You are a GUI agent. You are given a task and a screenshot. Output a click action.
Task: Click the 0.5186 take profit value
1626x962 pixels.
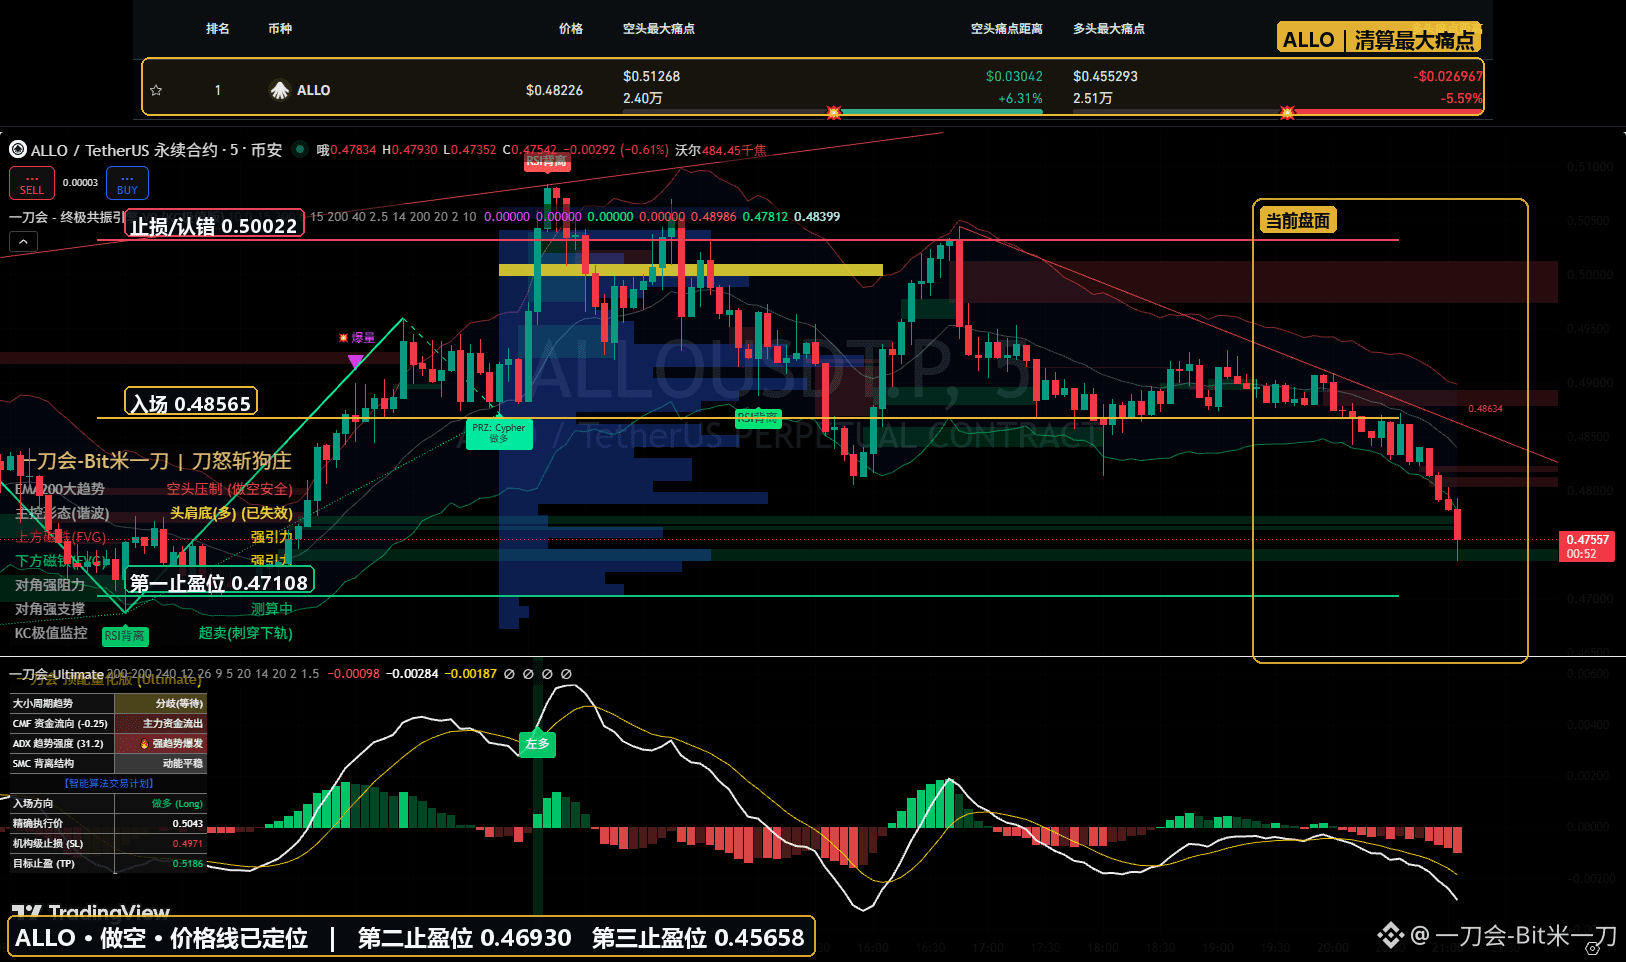tap(187, 863)
